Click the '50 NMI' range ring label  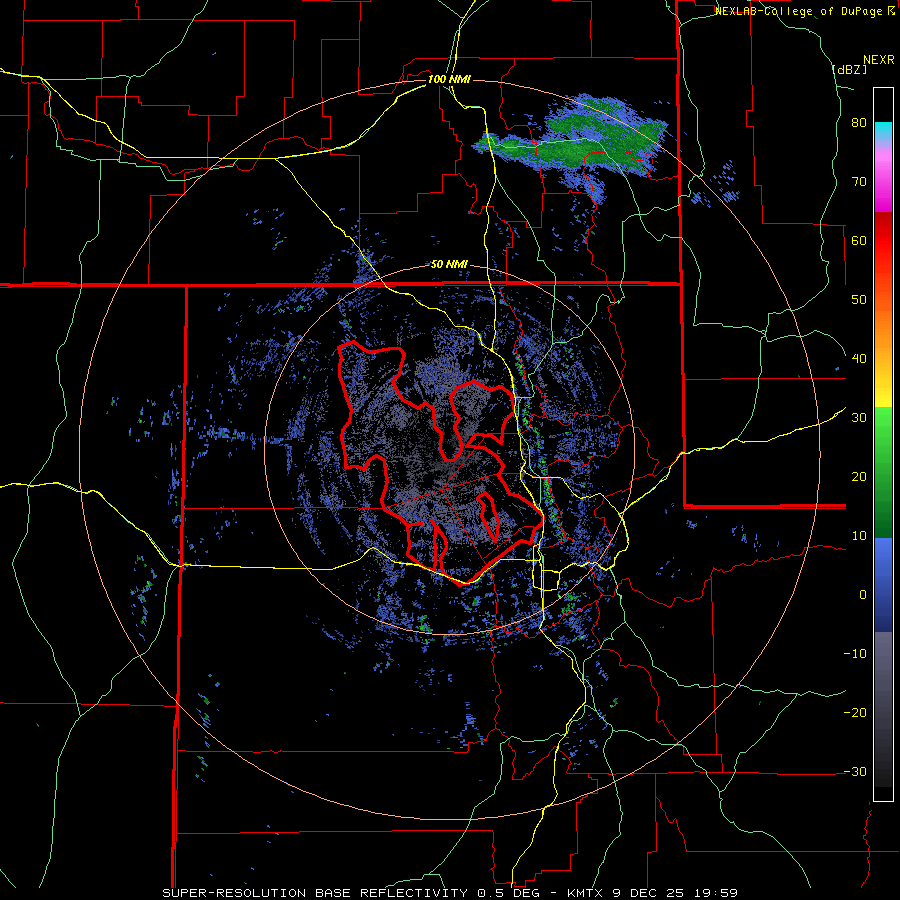tap(449, 265)
